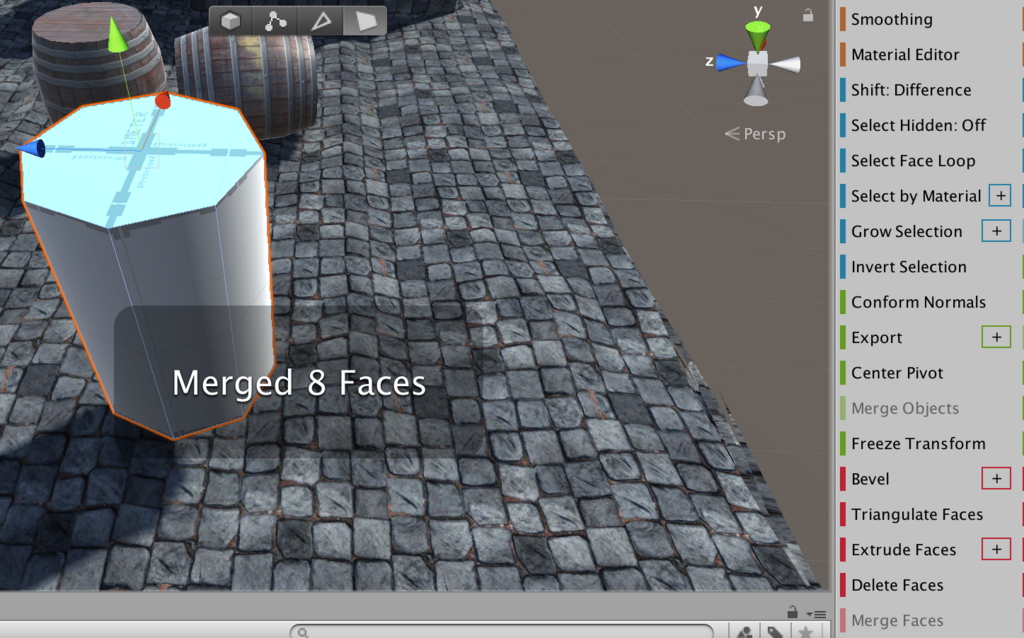
Task: Click in the Project panel search field
Action: pyautogui.click(x=502, y=631)
